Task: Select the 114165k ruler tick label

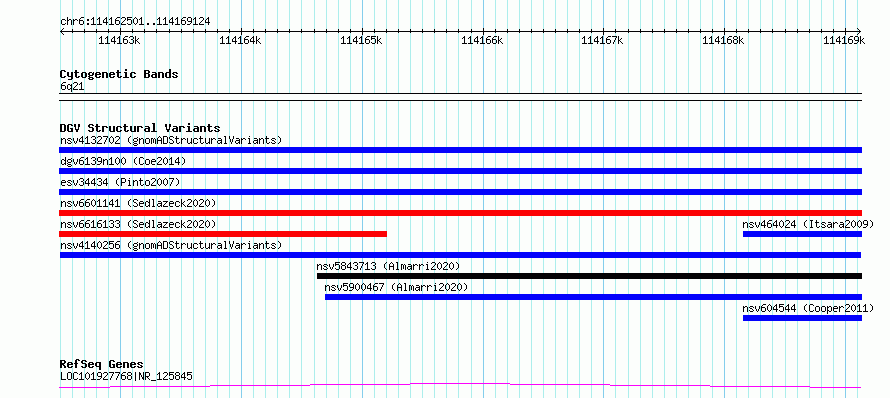Action: click(361, 40)
